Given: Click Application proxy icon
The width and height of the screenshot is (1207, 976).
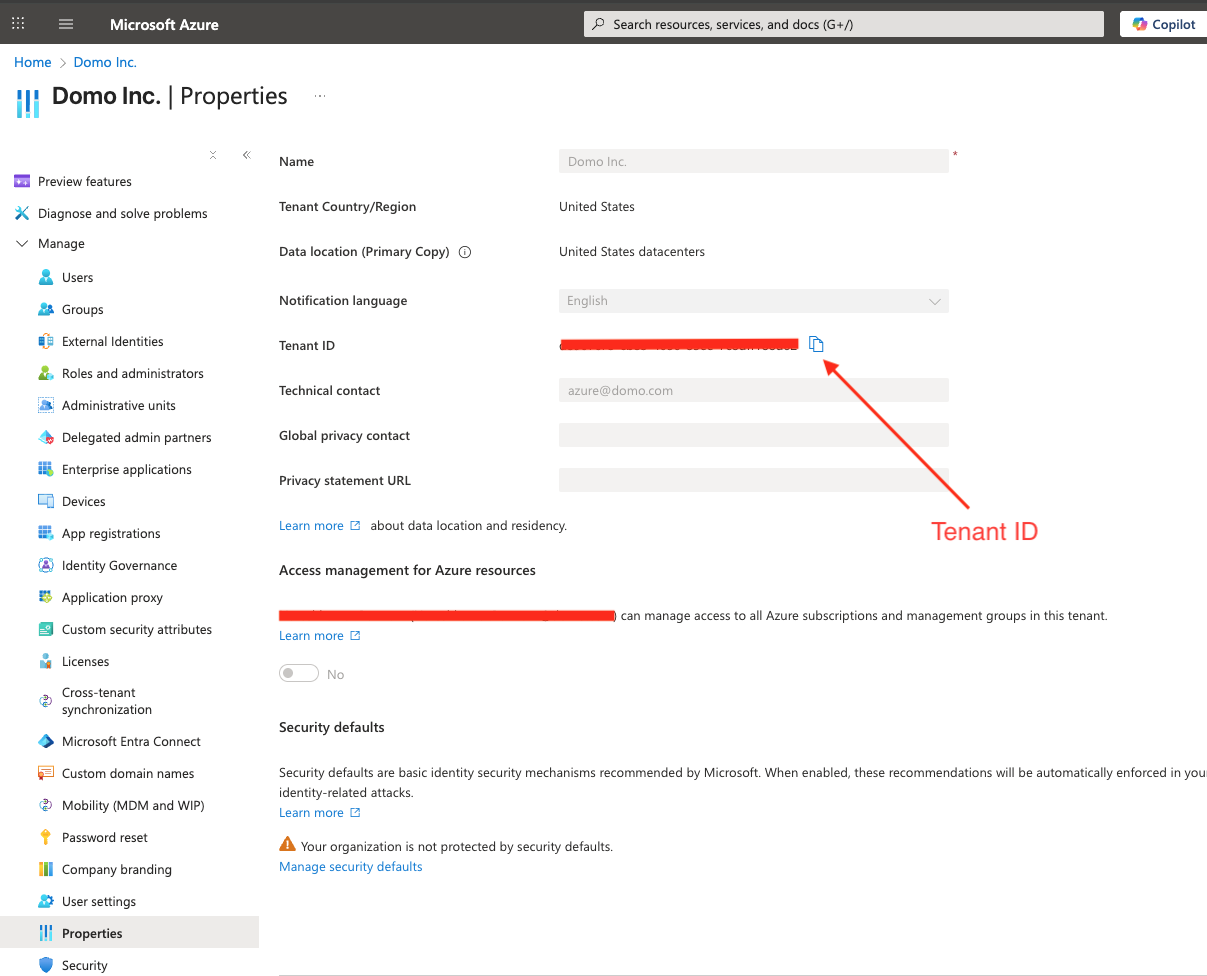Looking at the screenshot, I should pos(46,597).
